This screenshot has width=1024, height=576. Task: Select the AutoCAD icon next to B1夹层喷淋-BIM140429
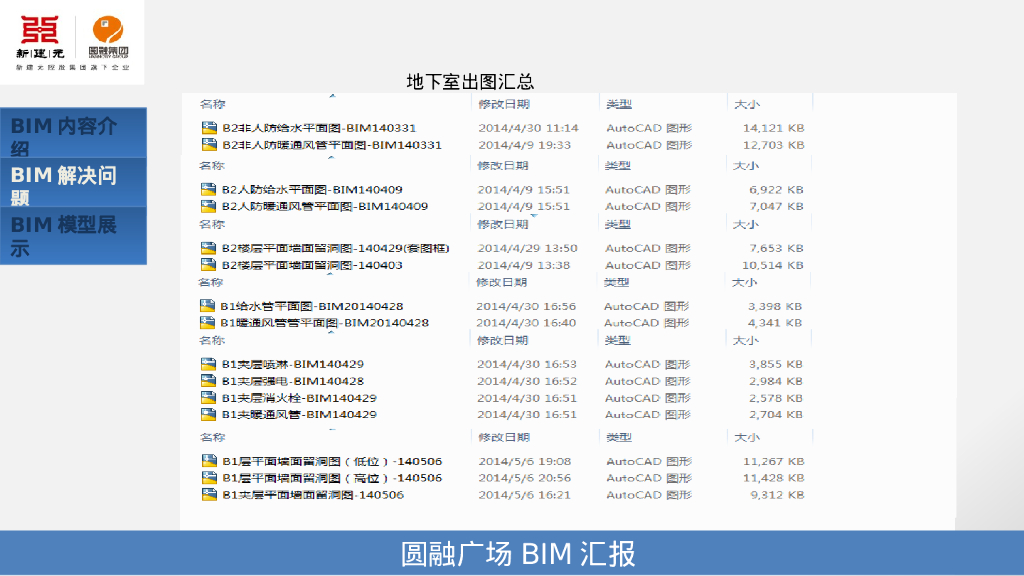pyautogui.click(x=206, y=364)
